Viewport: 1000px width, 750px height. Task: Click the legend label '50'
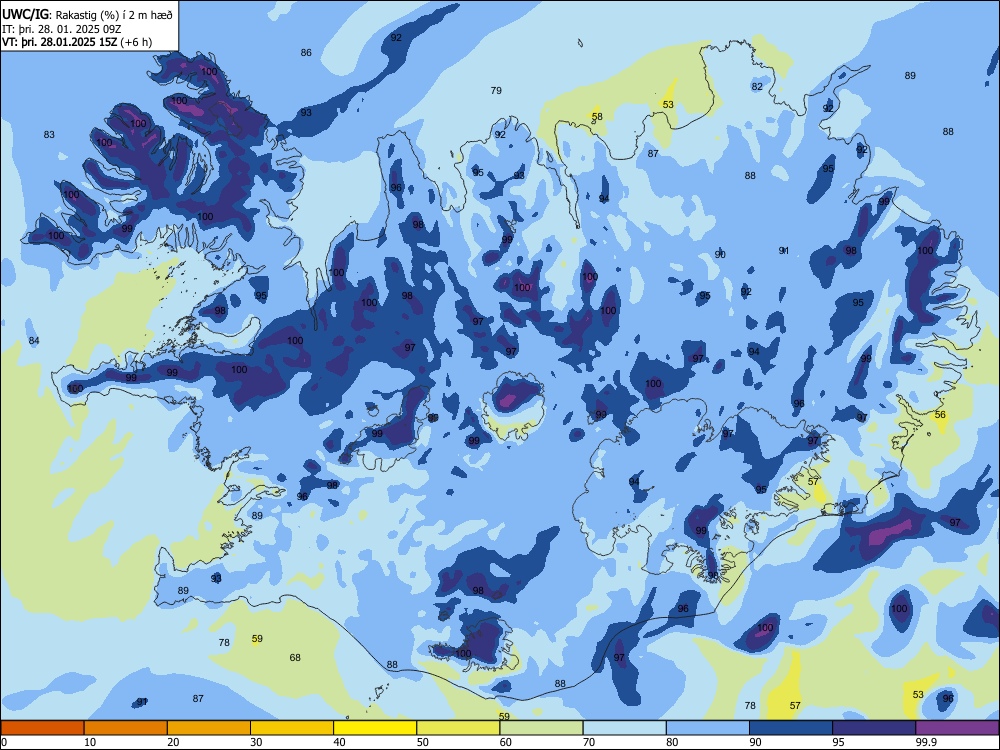[423, 742]
